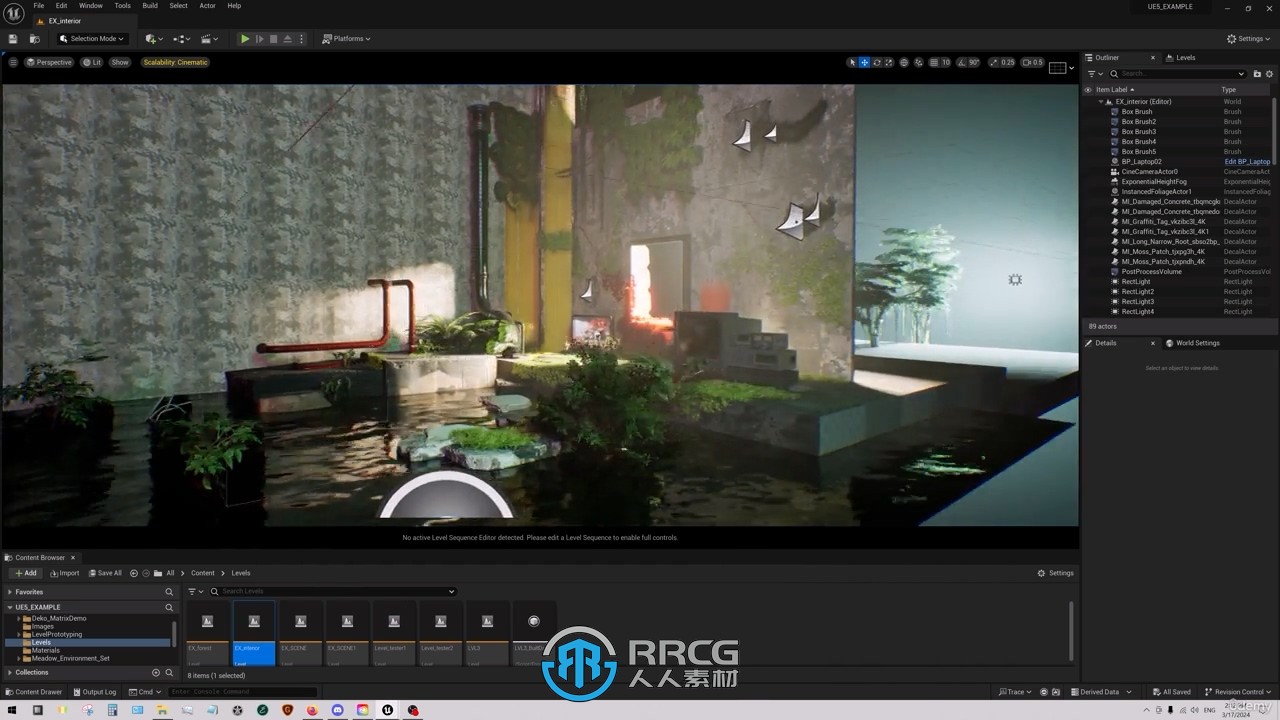Click the Outliner search field
The image size is (1280, 720).
(x=1177, y=74)
